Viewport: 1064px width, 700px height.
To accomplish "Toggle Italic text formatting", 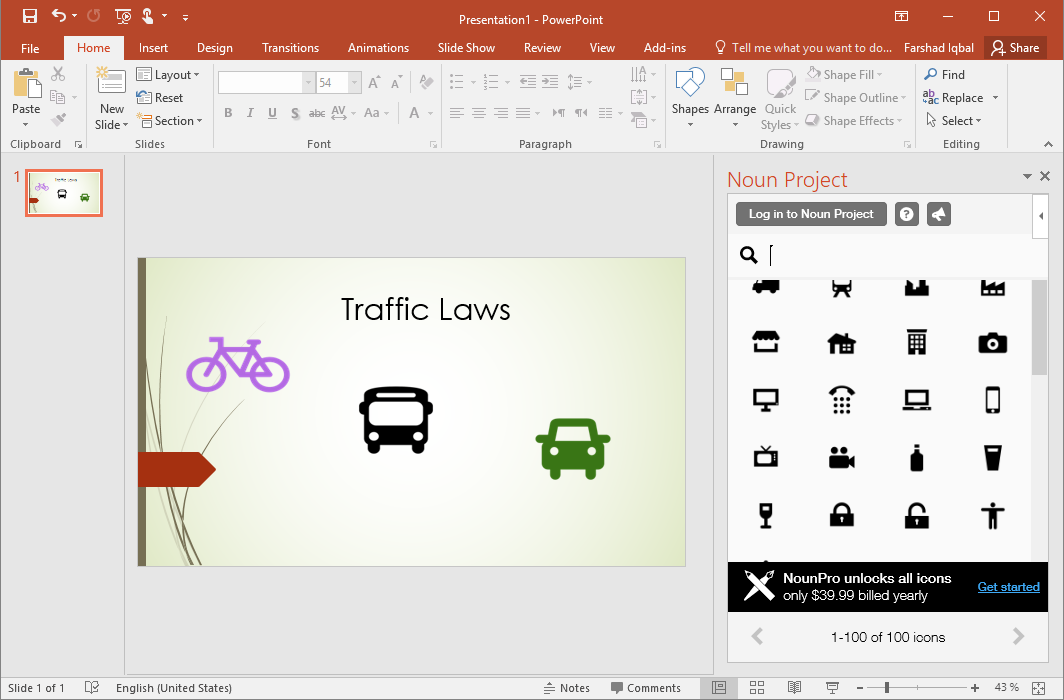I will (x=250, y=114).
